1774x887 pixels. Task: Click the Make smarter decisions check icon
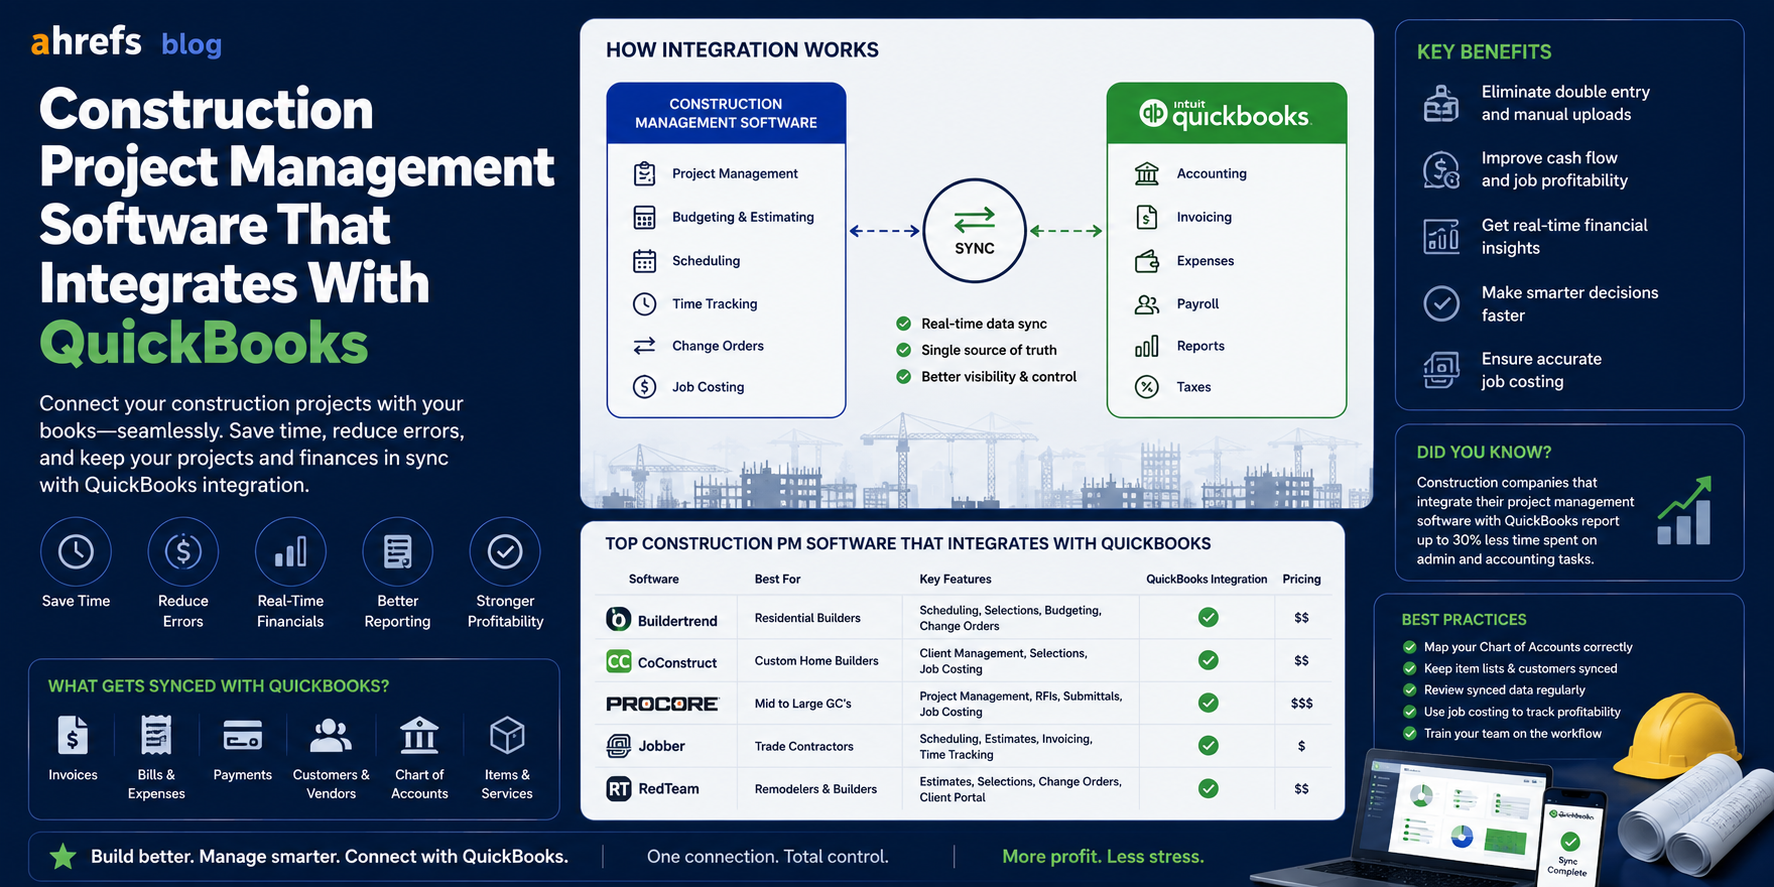click(1441, 303)
